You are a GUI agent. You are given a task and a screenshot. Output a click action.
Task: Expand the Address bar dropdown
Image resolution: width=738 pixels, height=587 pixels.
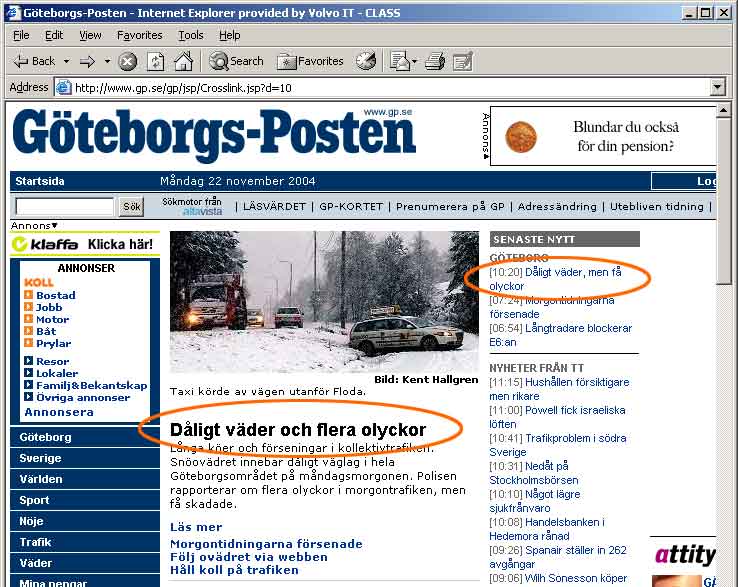click(717, 88)
